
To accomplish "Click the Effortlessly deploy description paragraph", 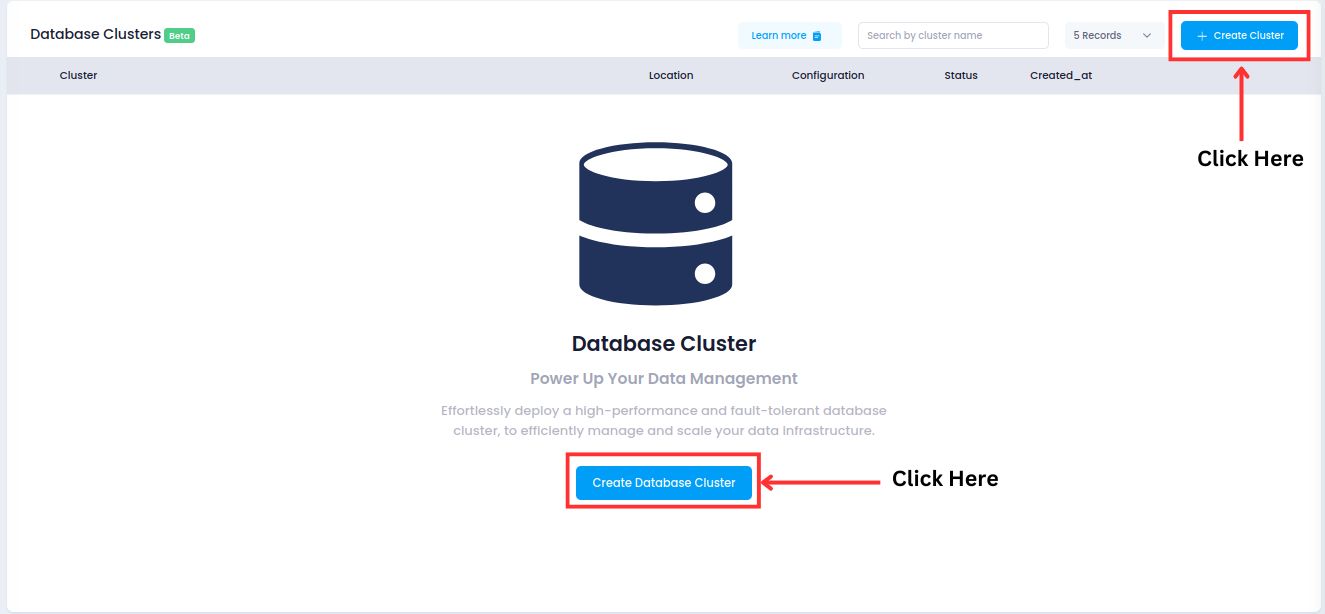I will 663,420.
